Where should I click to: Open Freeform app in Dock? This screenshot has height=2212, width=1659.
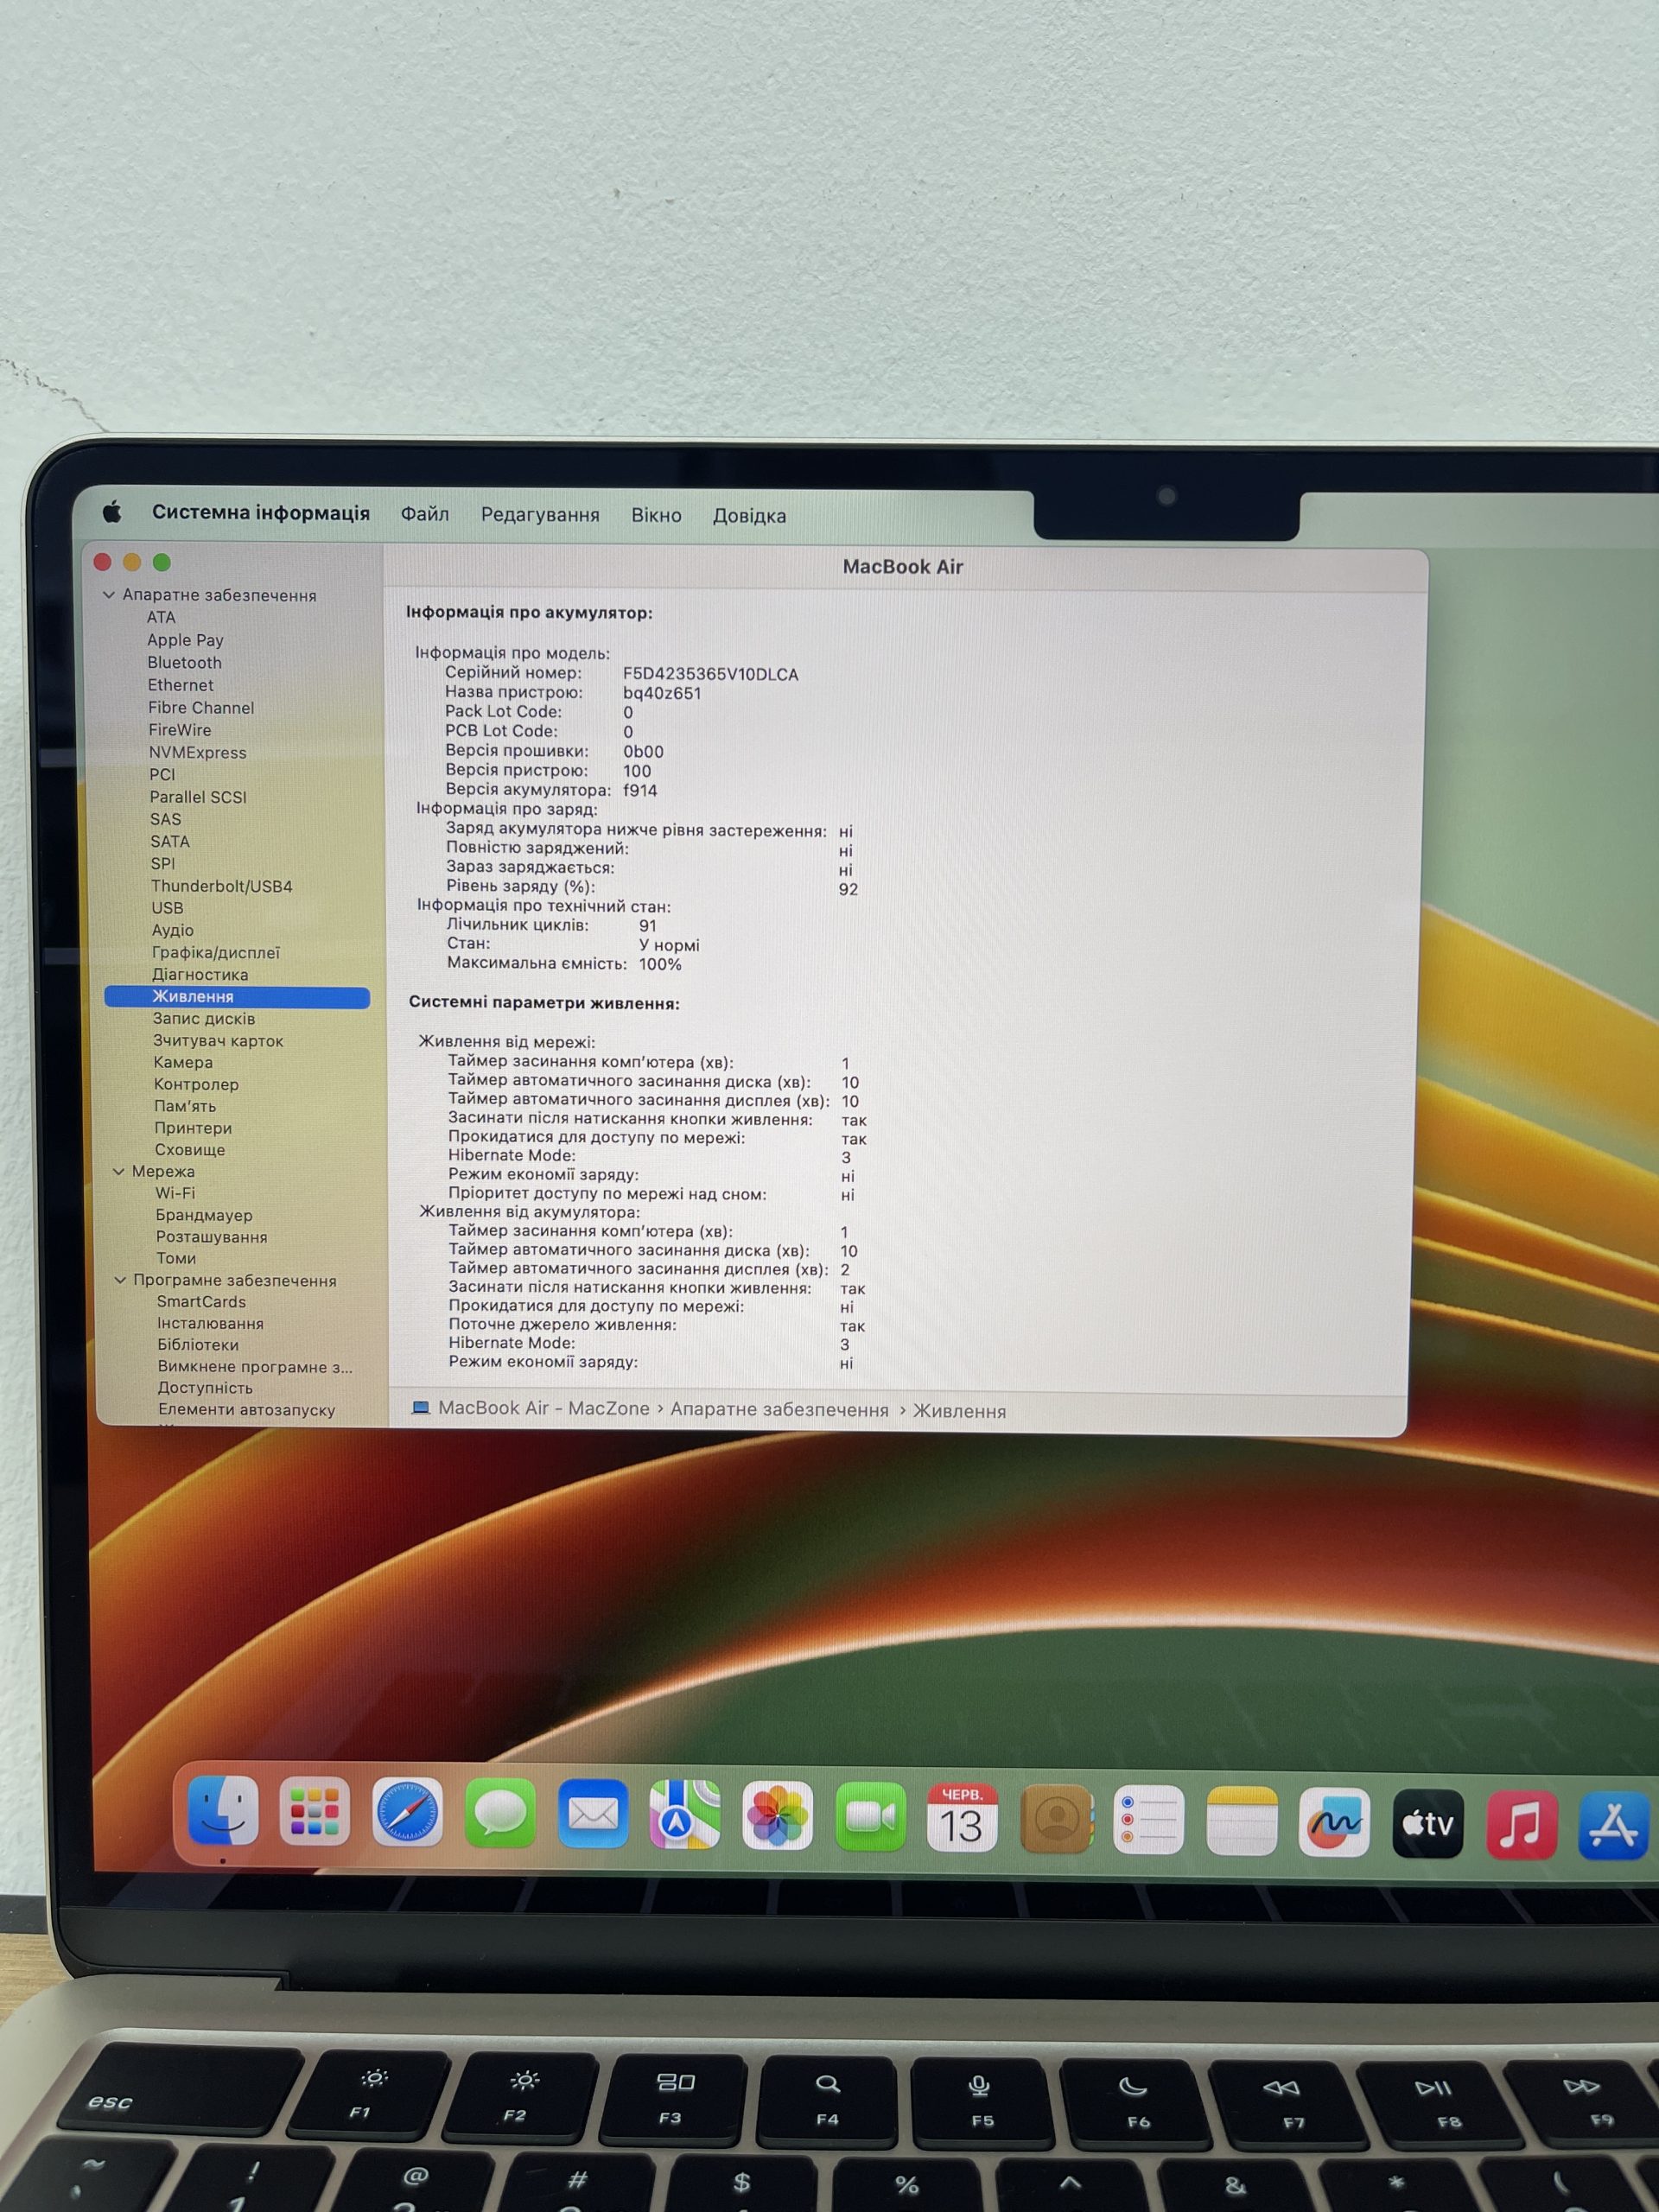pos(1334,1822)
